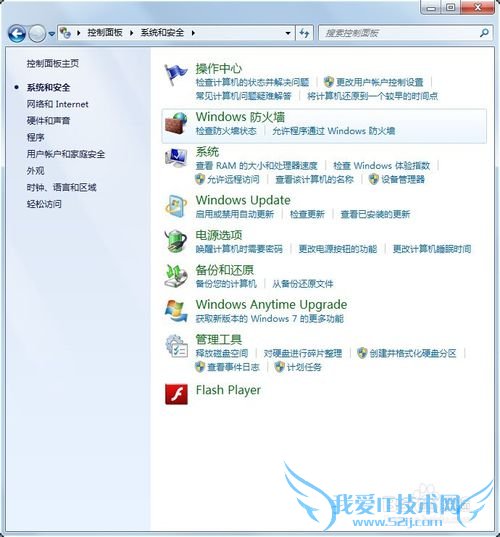Open the Flash Player icon
Image resolution: width=500 pixels, height=537 pixels.
coord(176,394)
